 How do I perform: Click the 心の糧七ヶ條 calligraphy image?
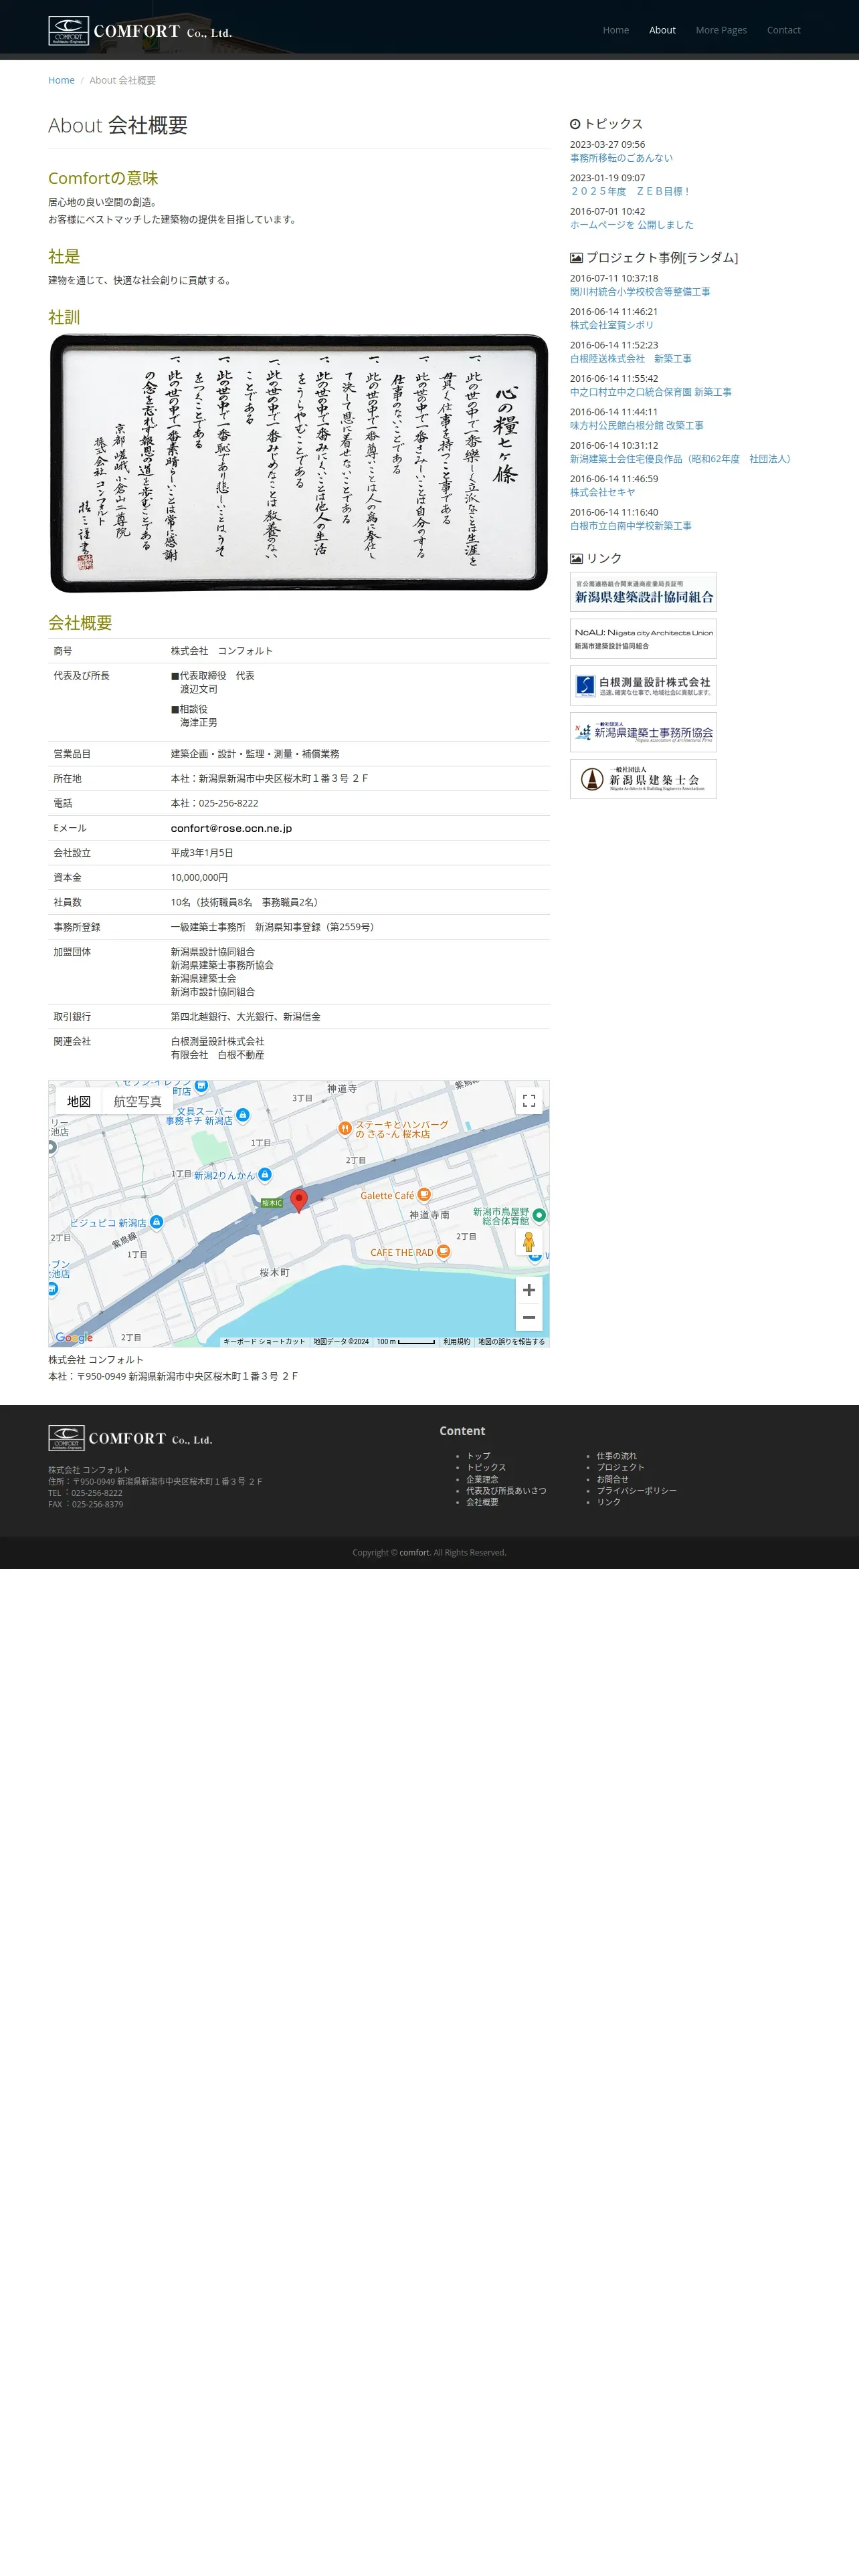click(x=299, y=463)
